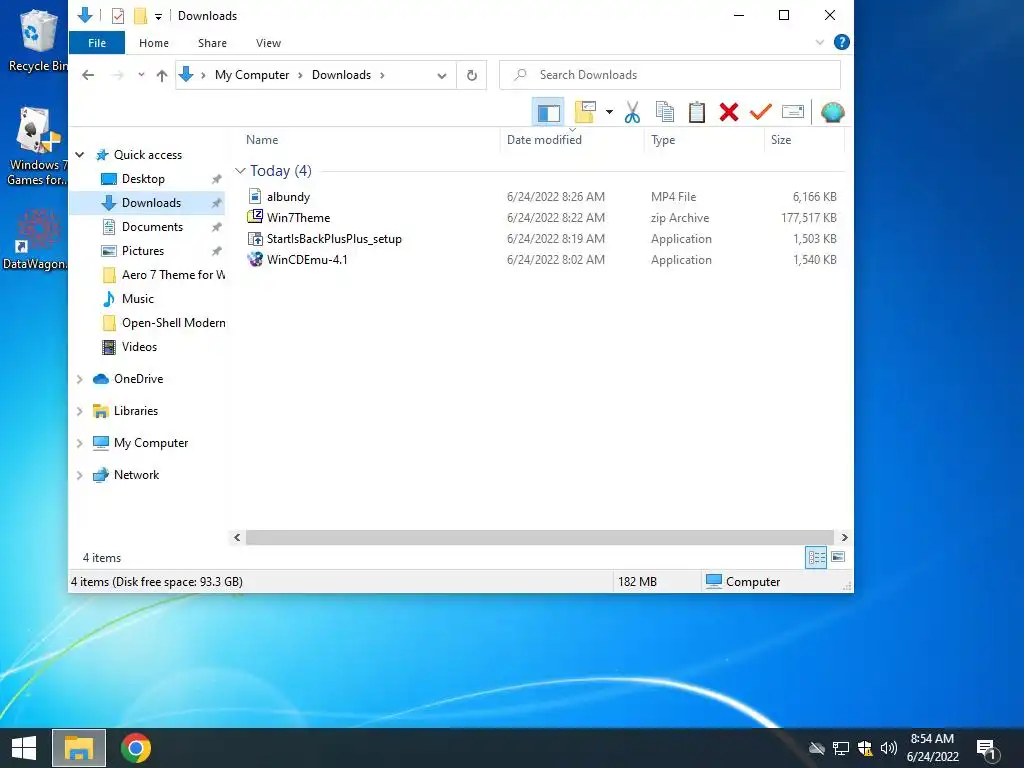
Task: Switch to Large icons view button
Action: point(839,558)
